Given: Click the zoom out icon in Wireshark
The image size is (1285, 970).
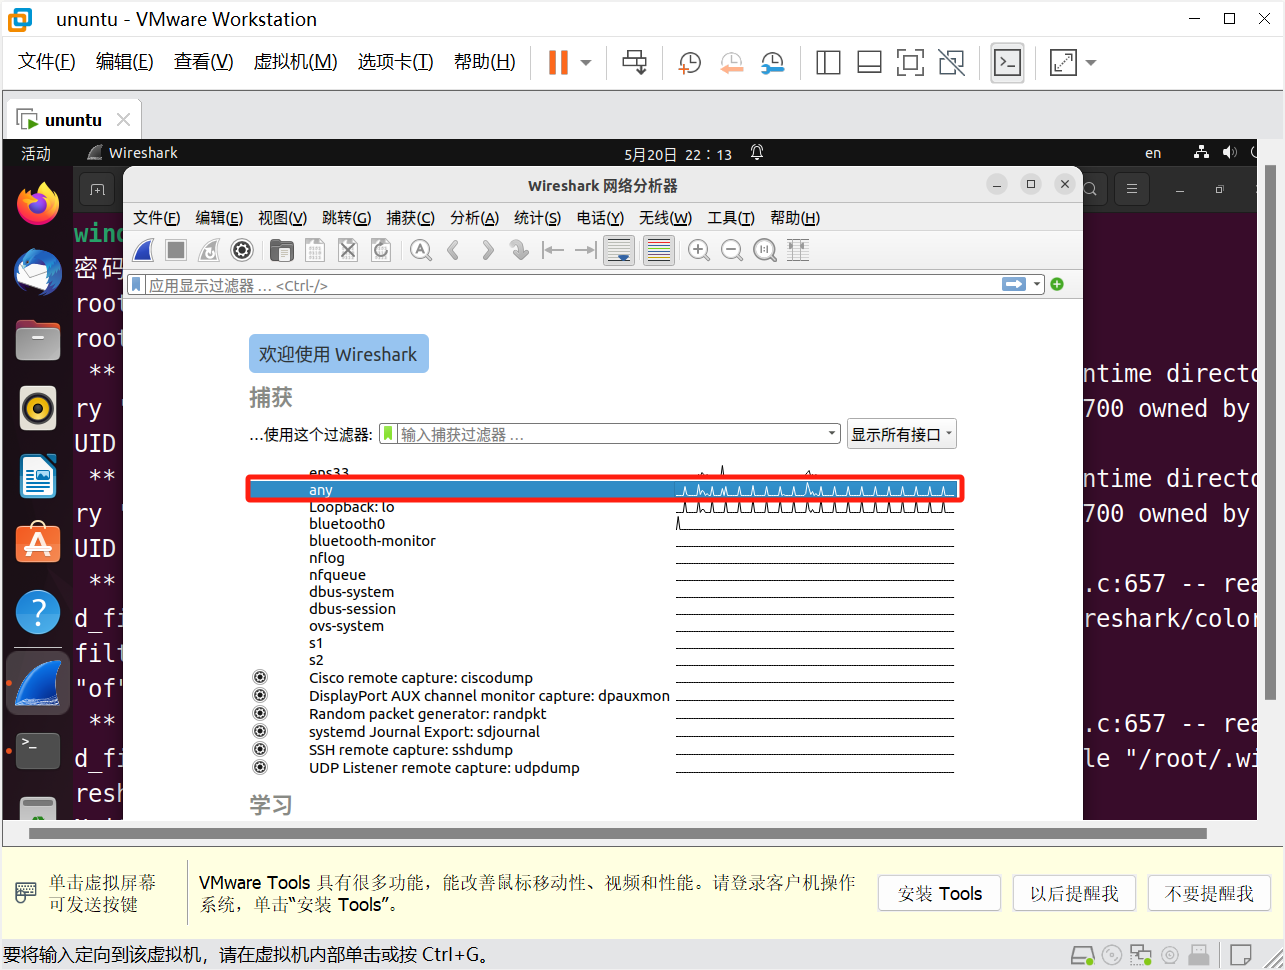Looking at the screenshot, I should pyautogui.click(x=732, y=250).
